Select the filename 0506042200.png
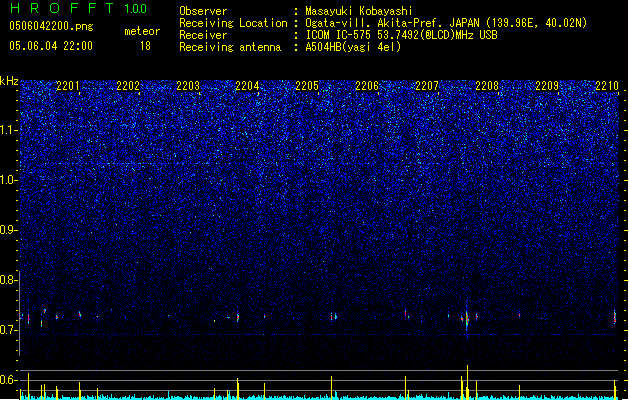 51,26
